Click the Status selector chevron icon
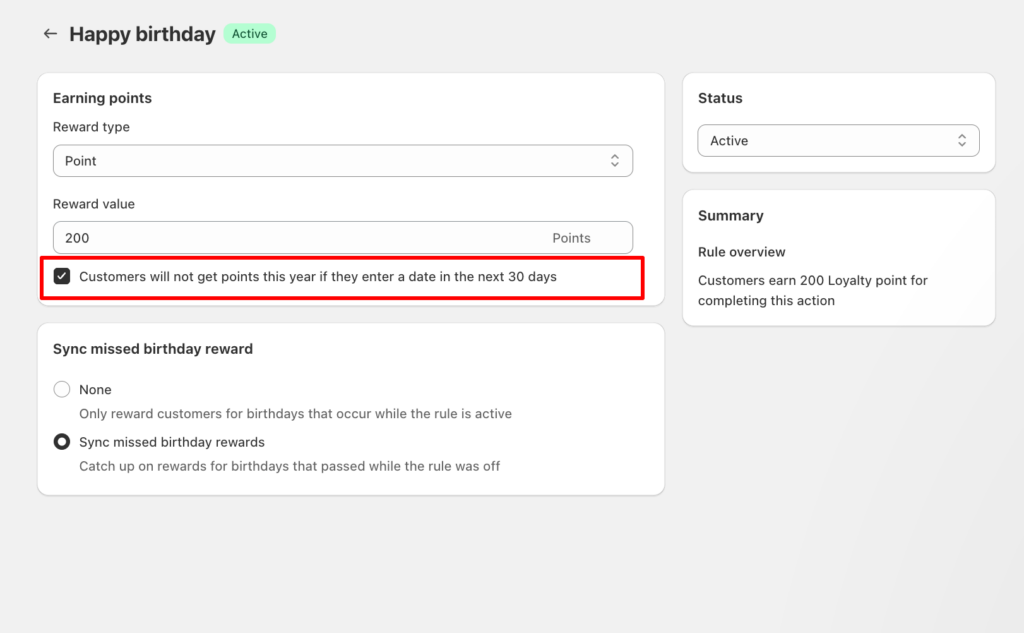The height and width of the screenshot is (633, 1024). point(962,141)
